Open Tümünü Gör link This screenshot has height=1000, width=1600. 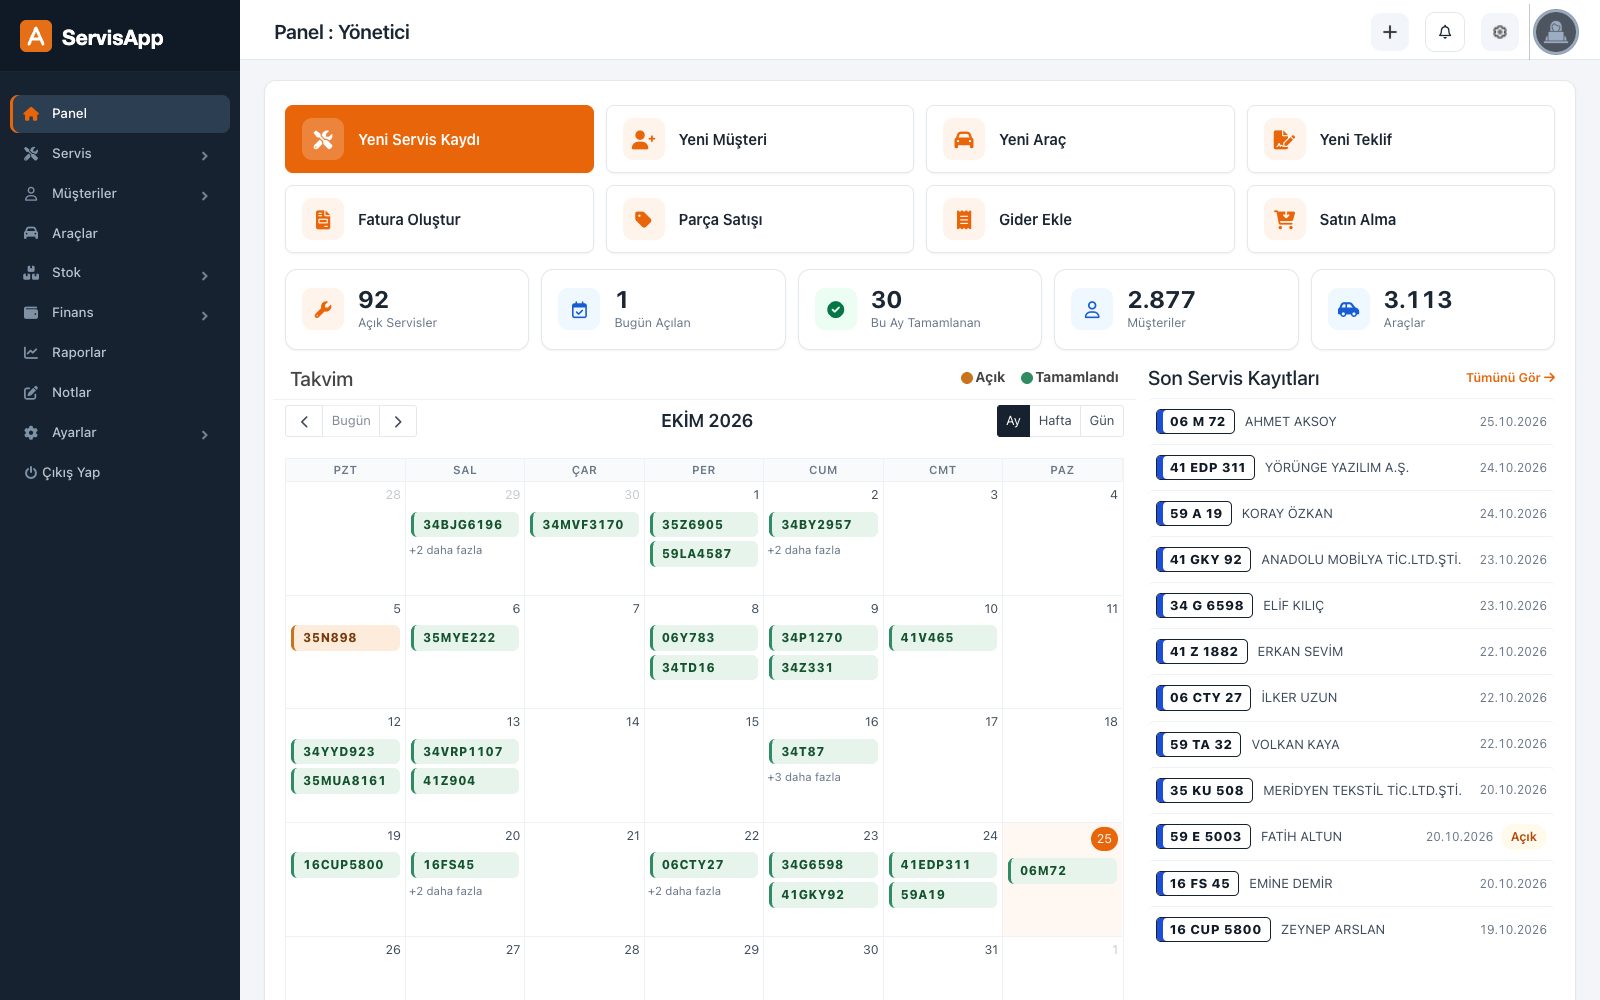point(1510,378)
